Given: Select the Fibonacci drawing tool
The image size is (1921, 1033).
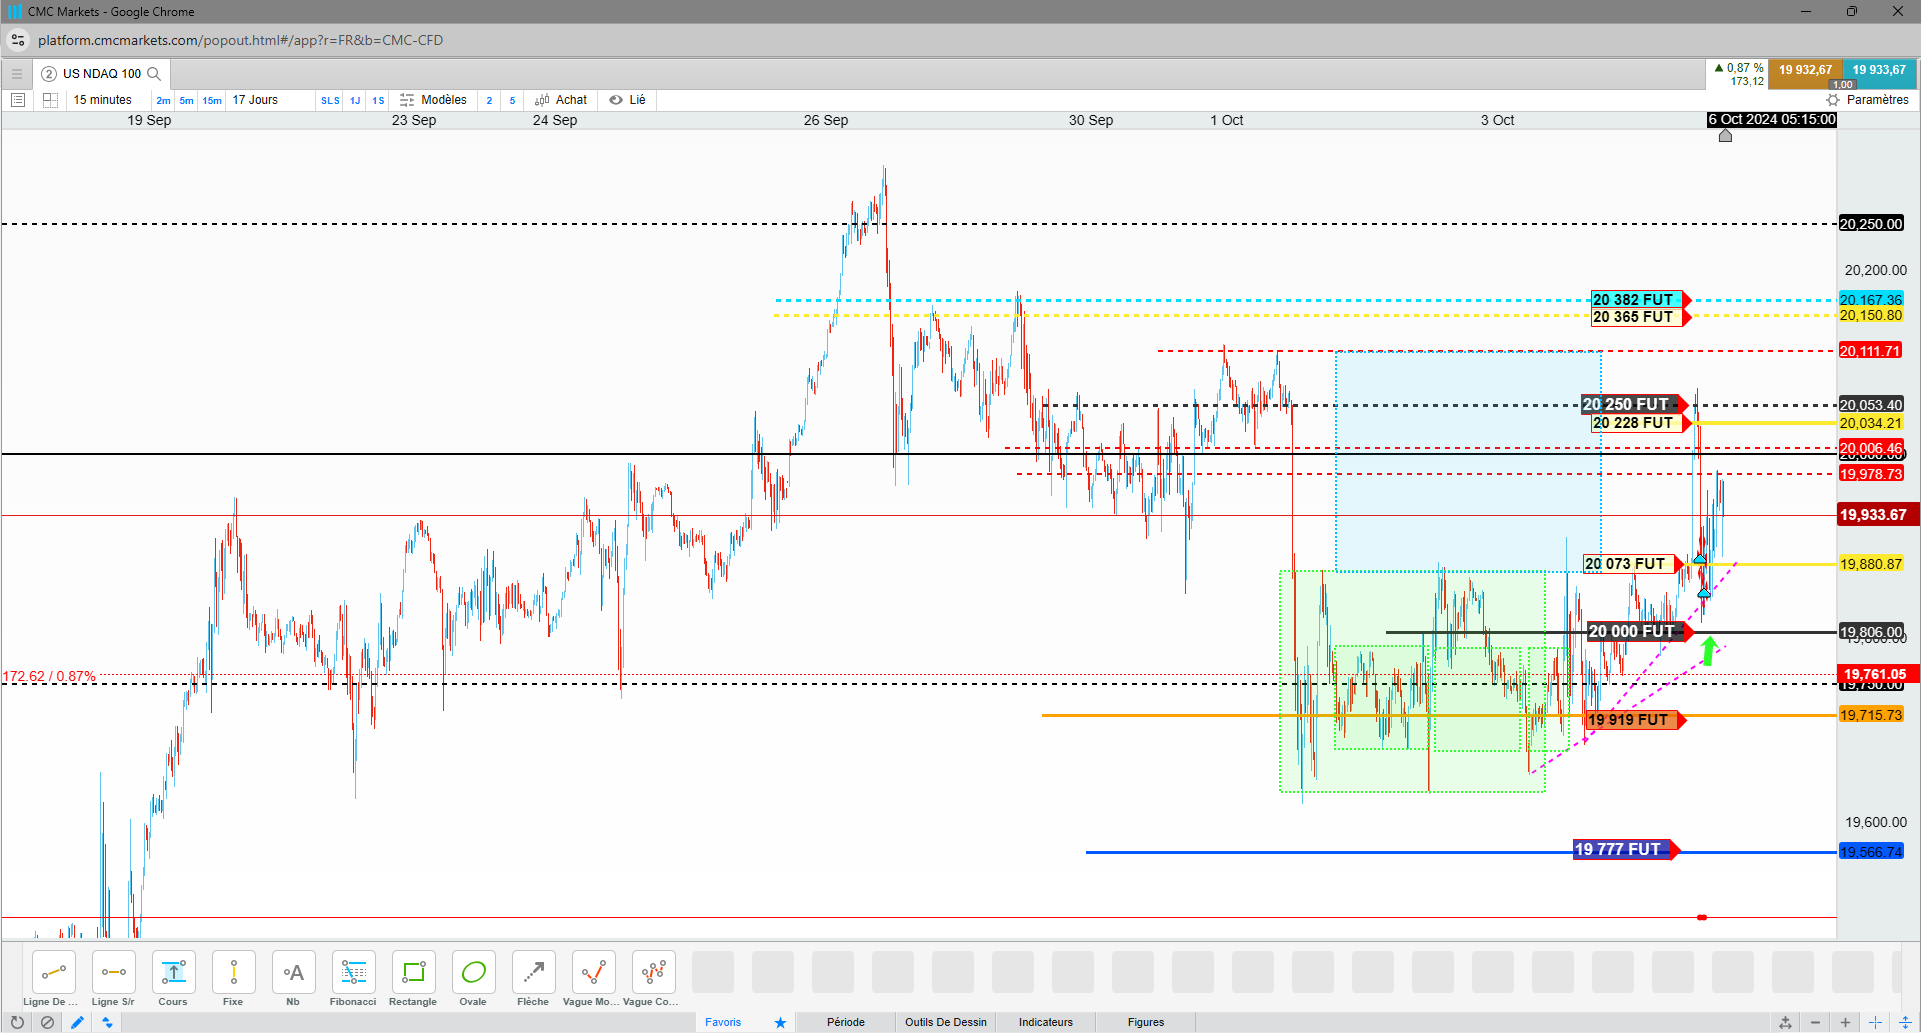Looking at the screenshot, I should point(353,979).
